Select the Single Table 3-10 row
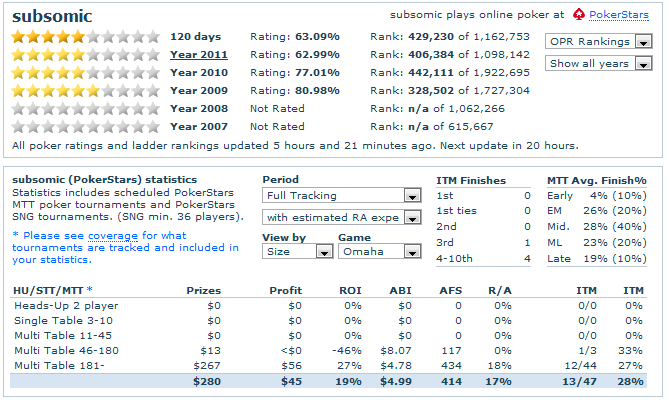Screen dimensions: 669x402 [x=329, y=320]
